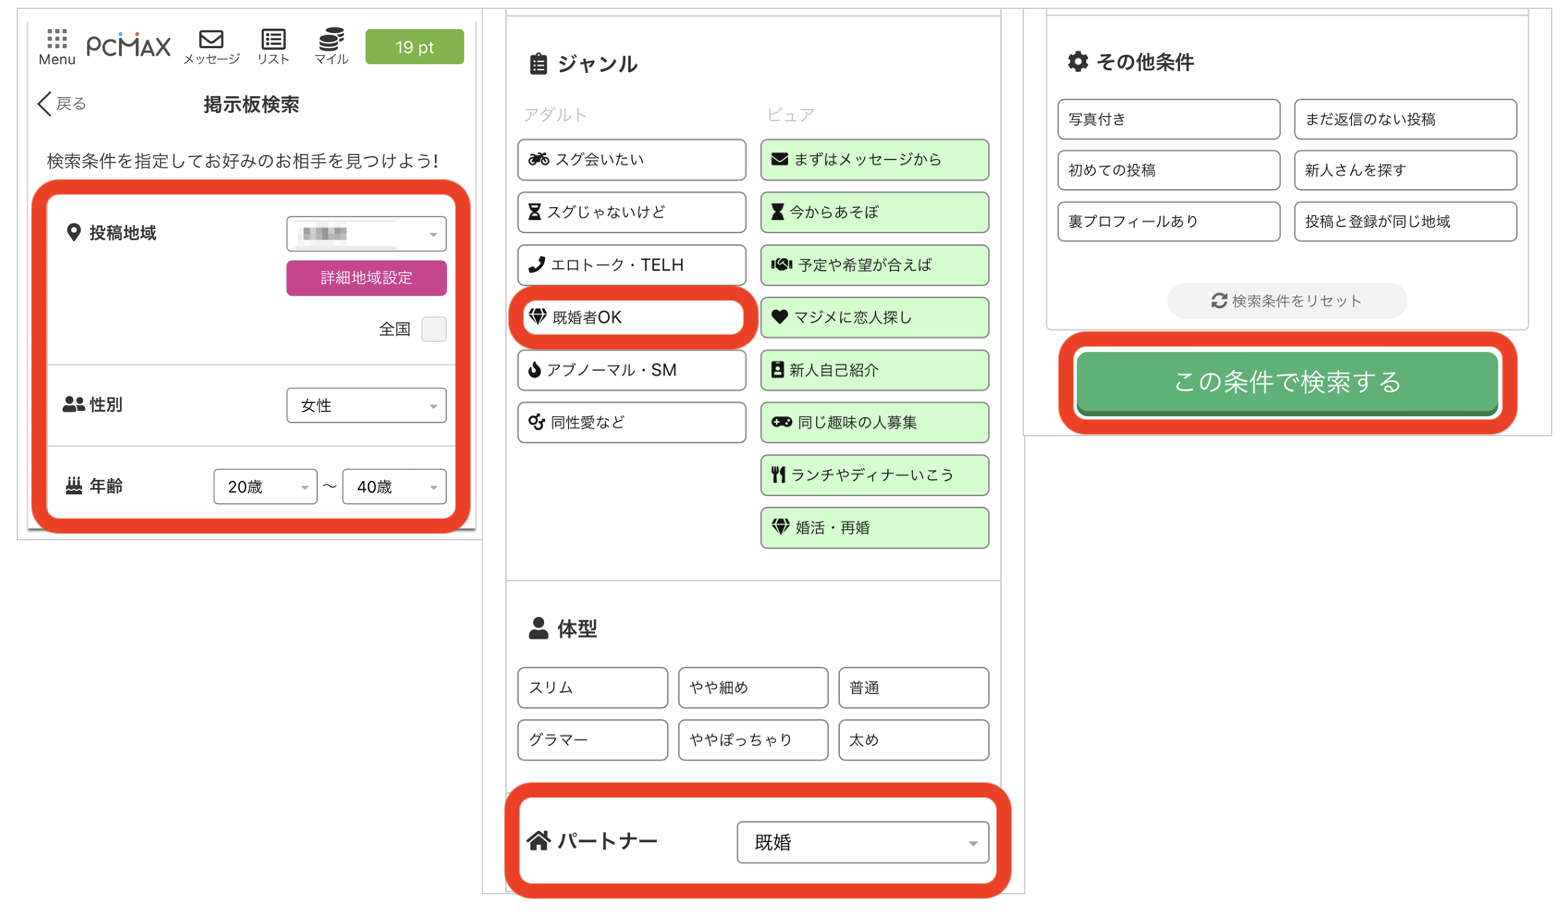Go back with the 戻る arrow
Image resolution: width=1564 pixels, height=912 pixels.
tap(62, 104)
